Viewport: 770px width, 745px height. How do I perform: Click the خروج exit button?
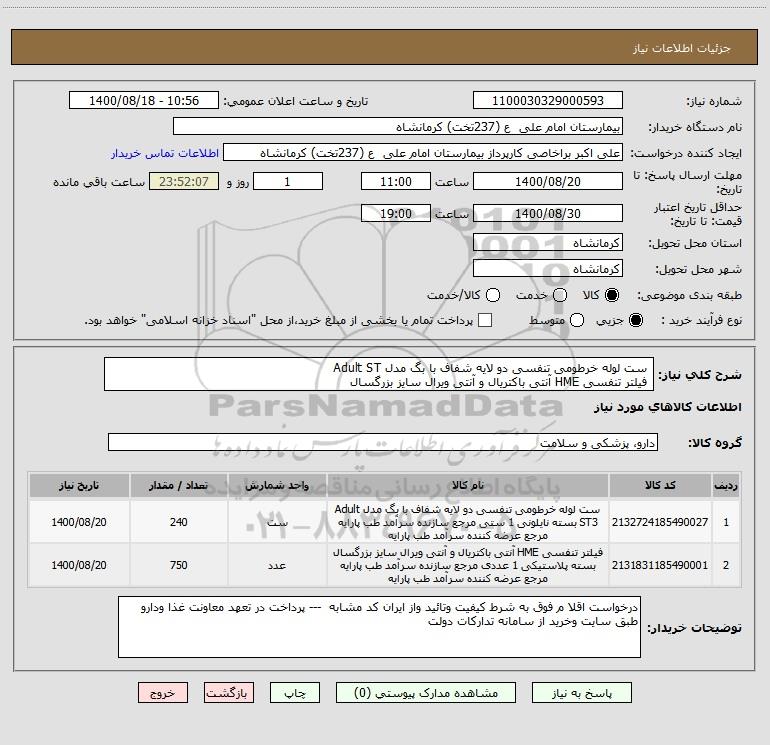163,693
